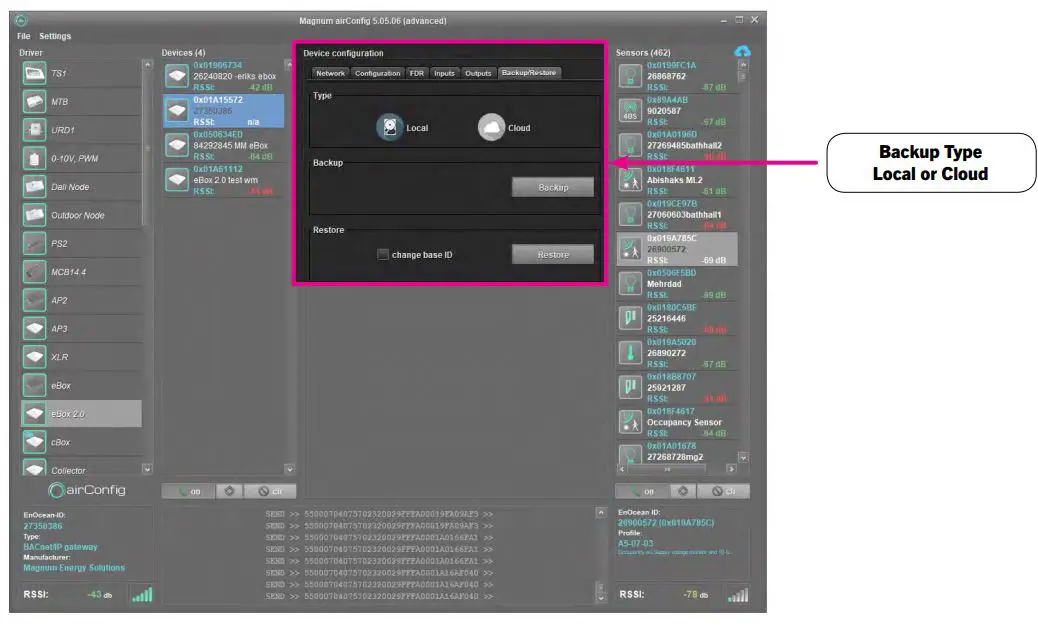The width and height of the screenshot is (1038, 632).
Task: Select sensor 27269485bathhall2 row
Action: point(677,145)
